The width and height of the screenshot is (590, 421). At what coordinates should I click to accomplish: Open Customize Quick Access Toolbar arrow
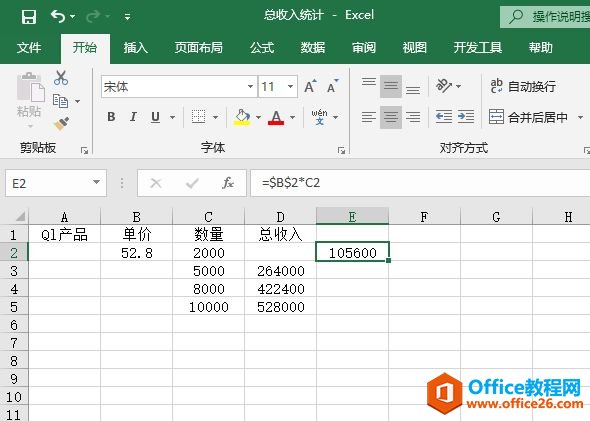pos(128,17)
